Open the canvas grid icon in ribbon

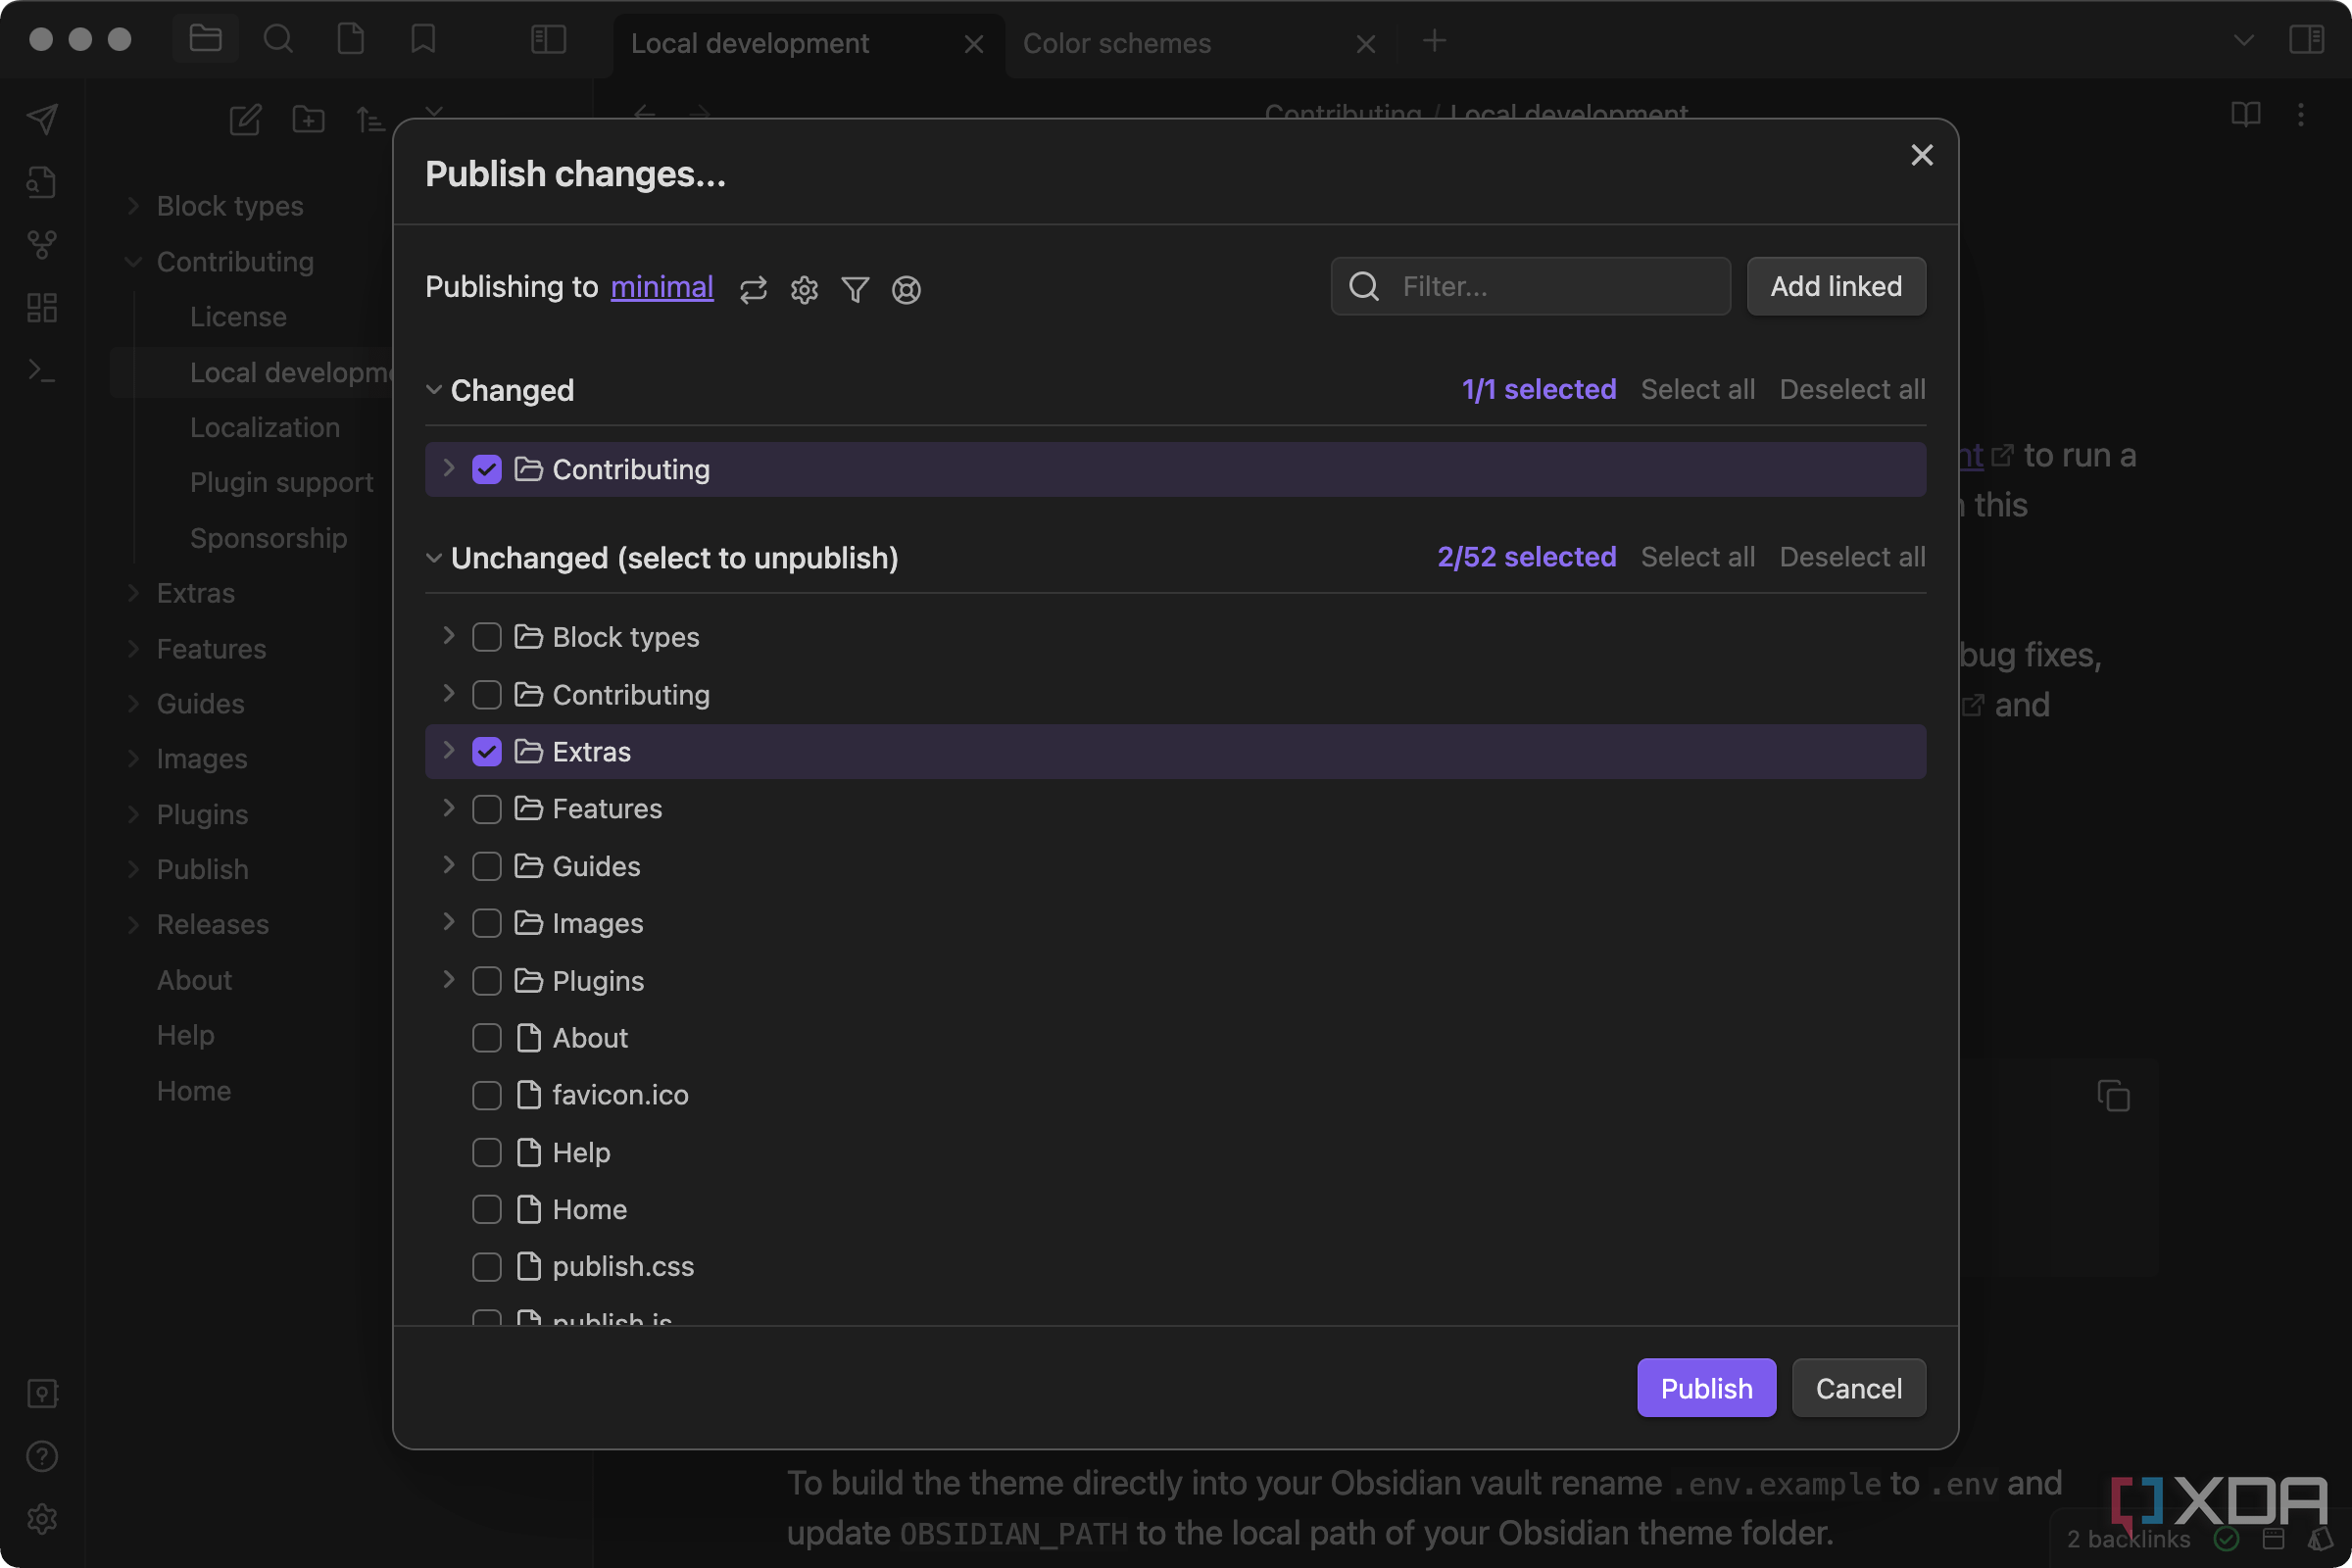click(x=42, y=307)
